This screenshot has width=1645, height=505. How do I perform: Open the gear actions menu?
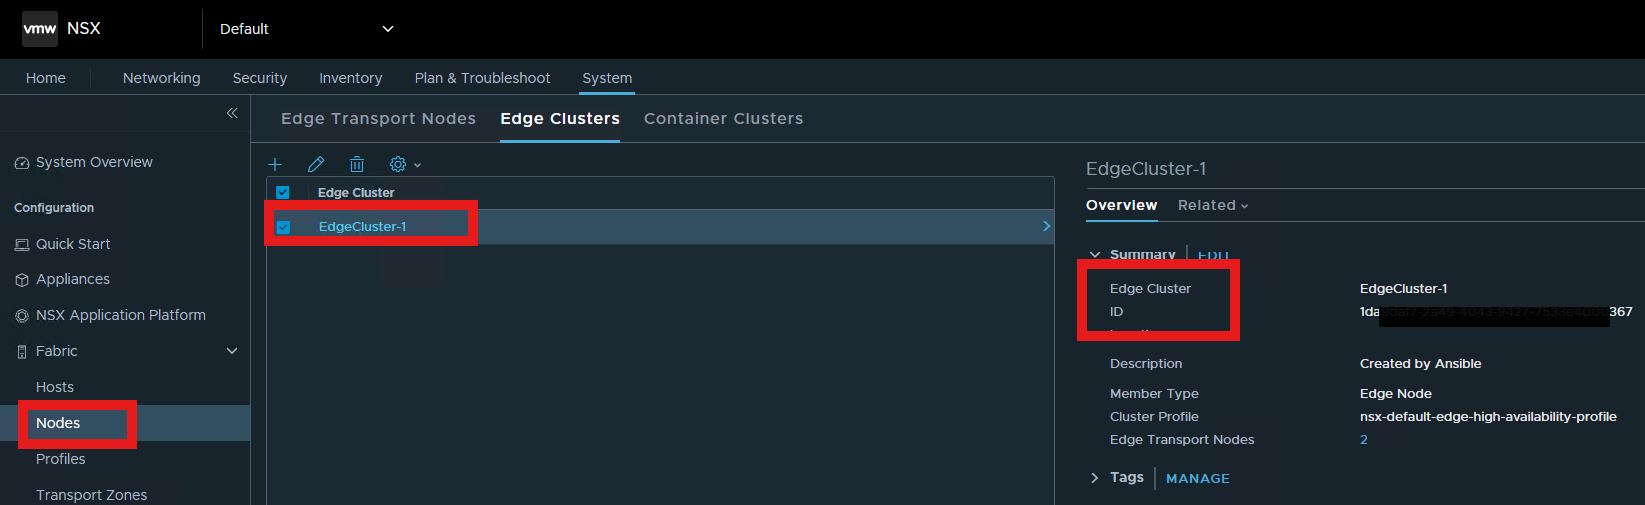pyautogui.click(x=405, y=164)
